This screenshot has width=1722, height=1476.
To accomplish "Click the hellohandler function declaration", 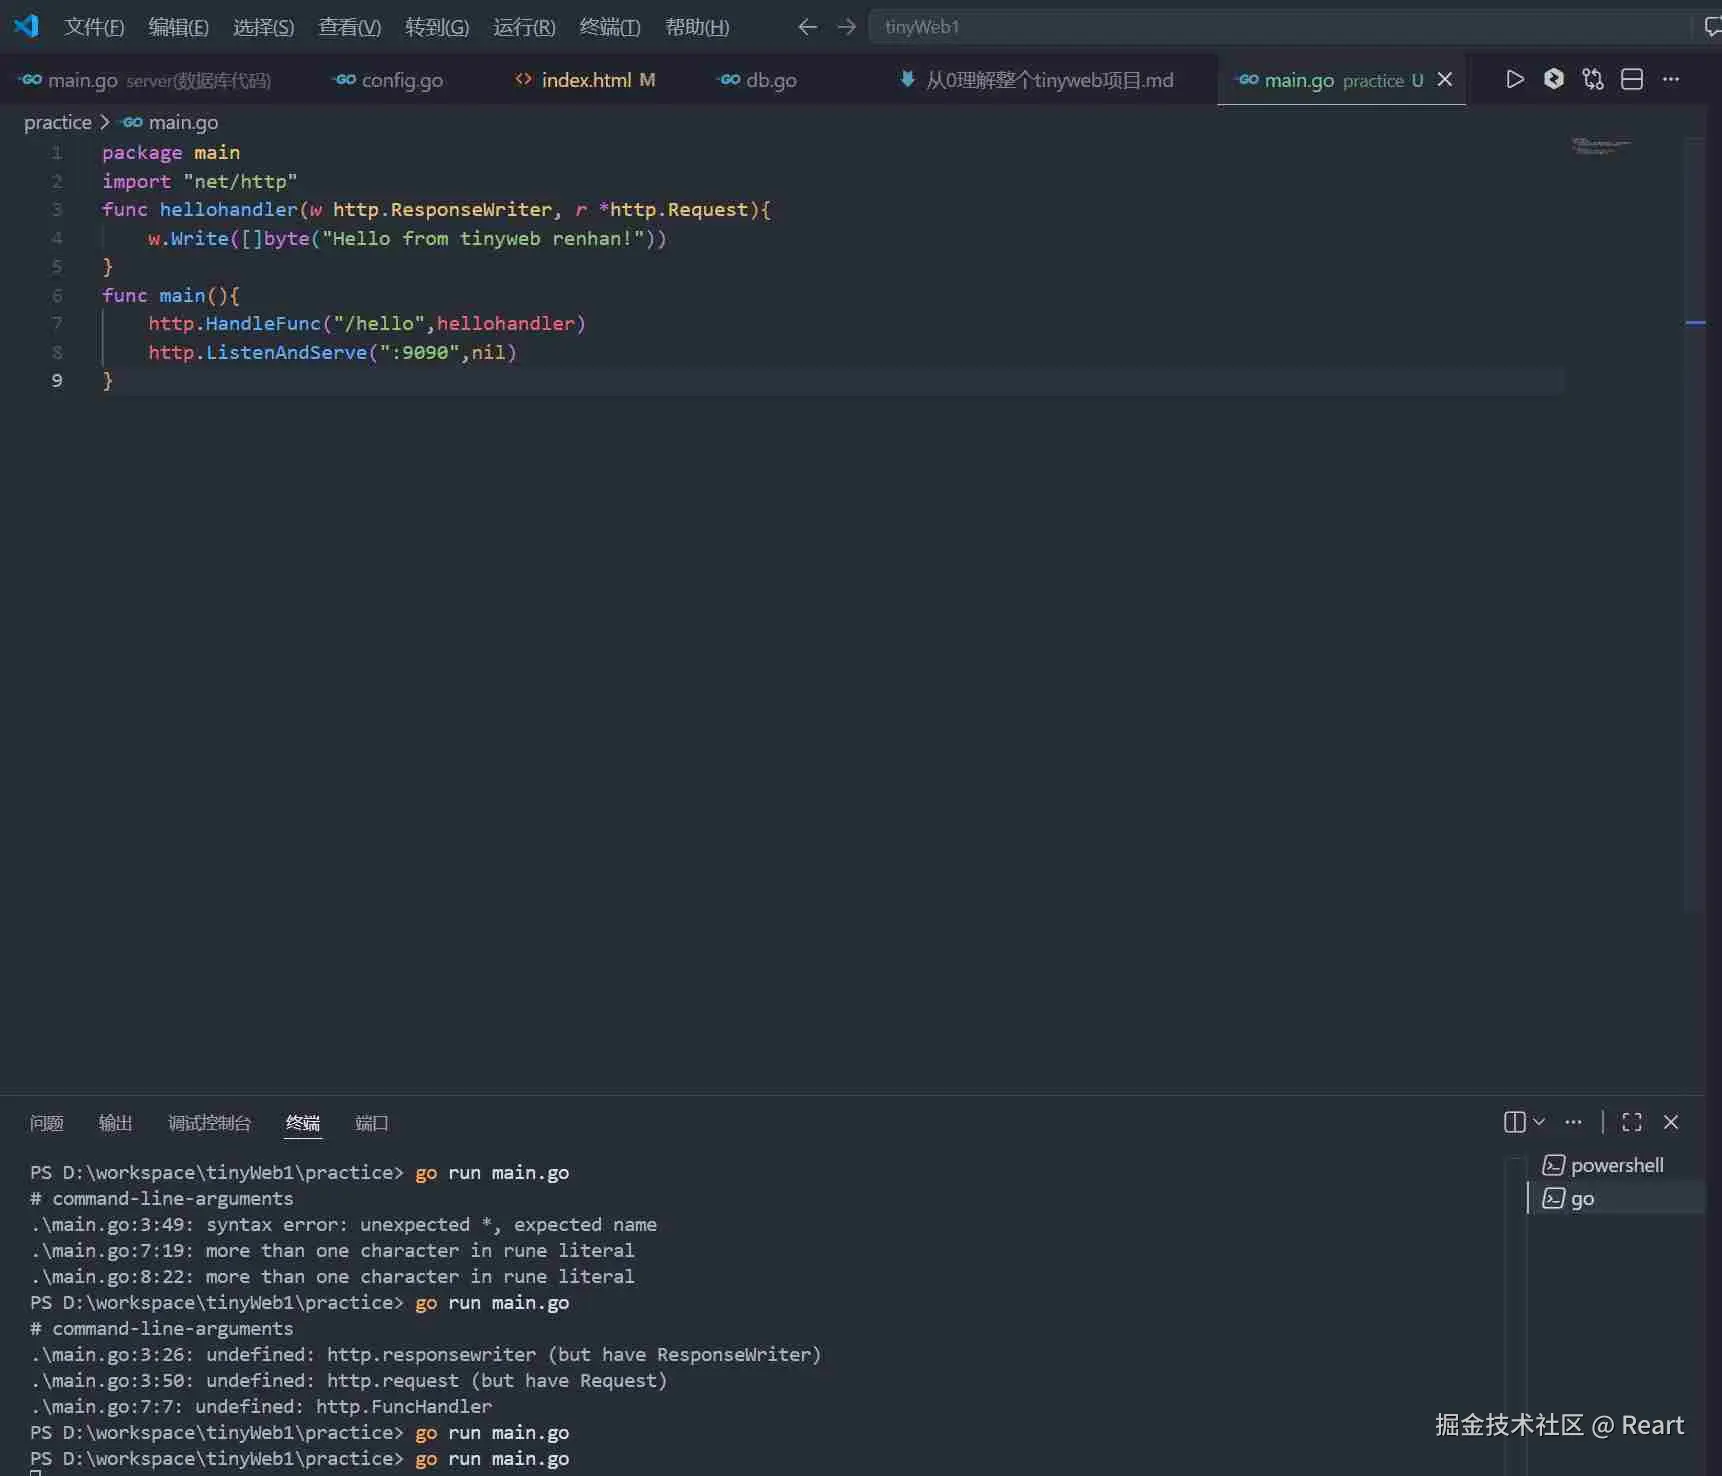I will pos(436,209).
